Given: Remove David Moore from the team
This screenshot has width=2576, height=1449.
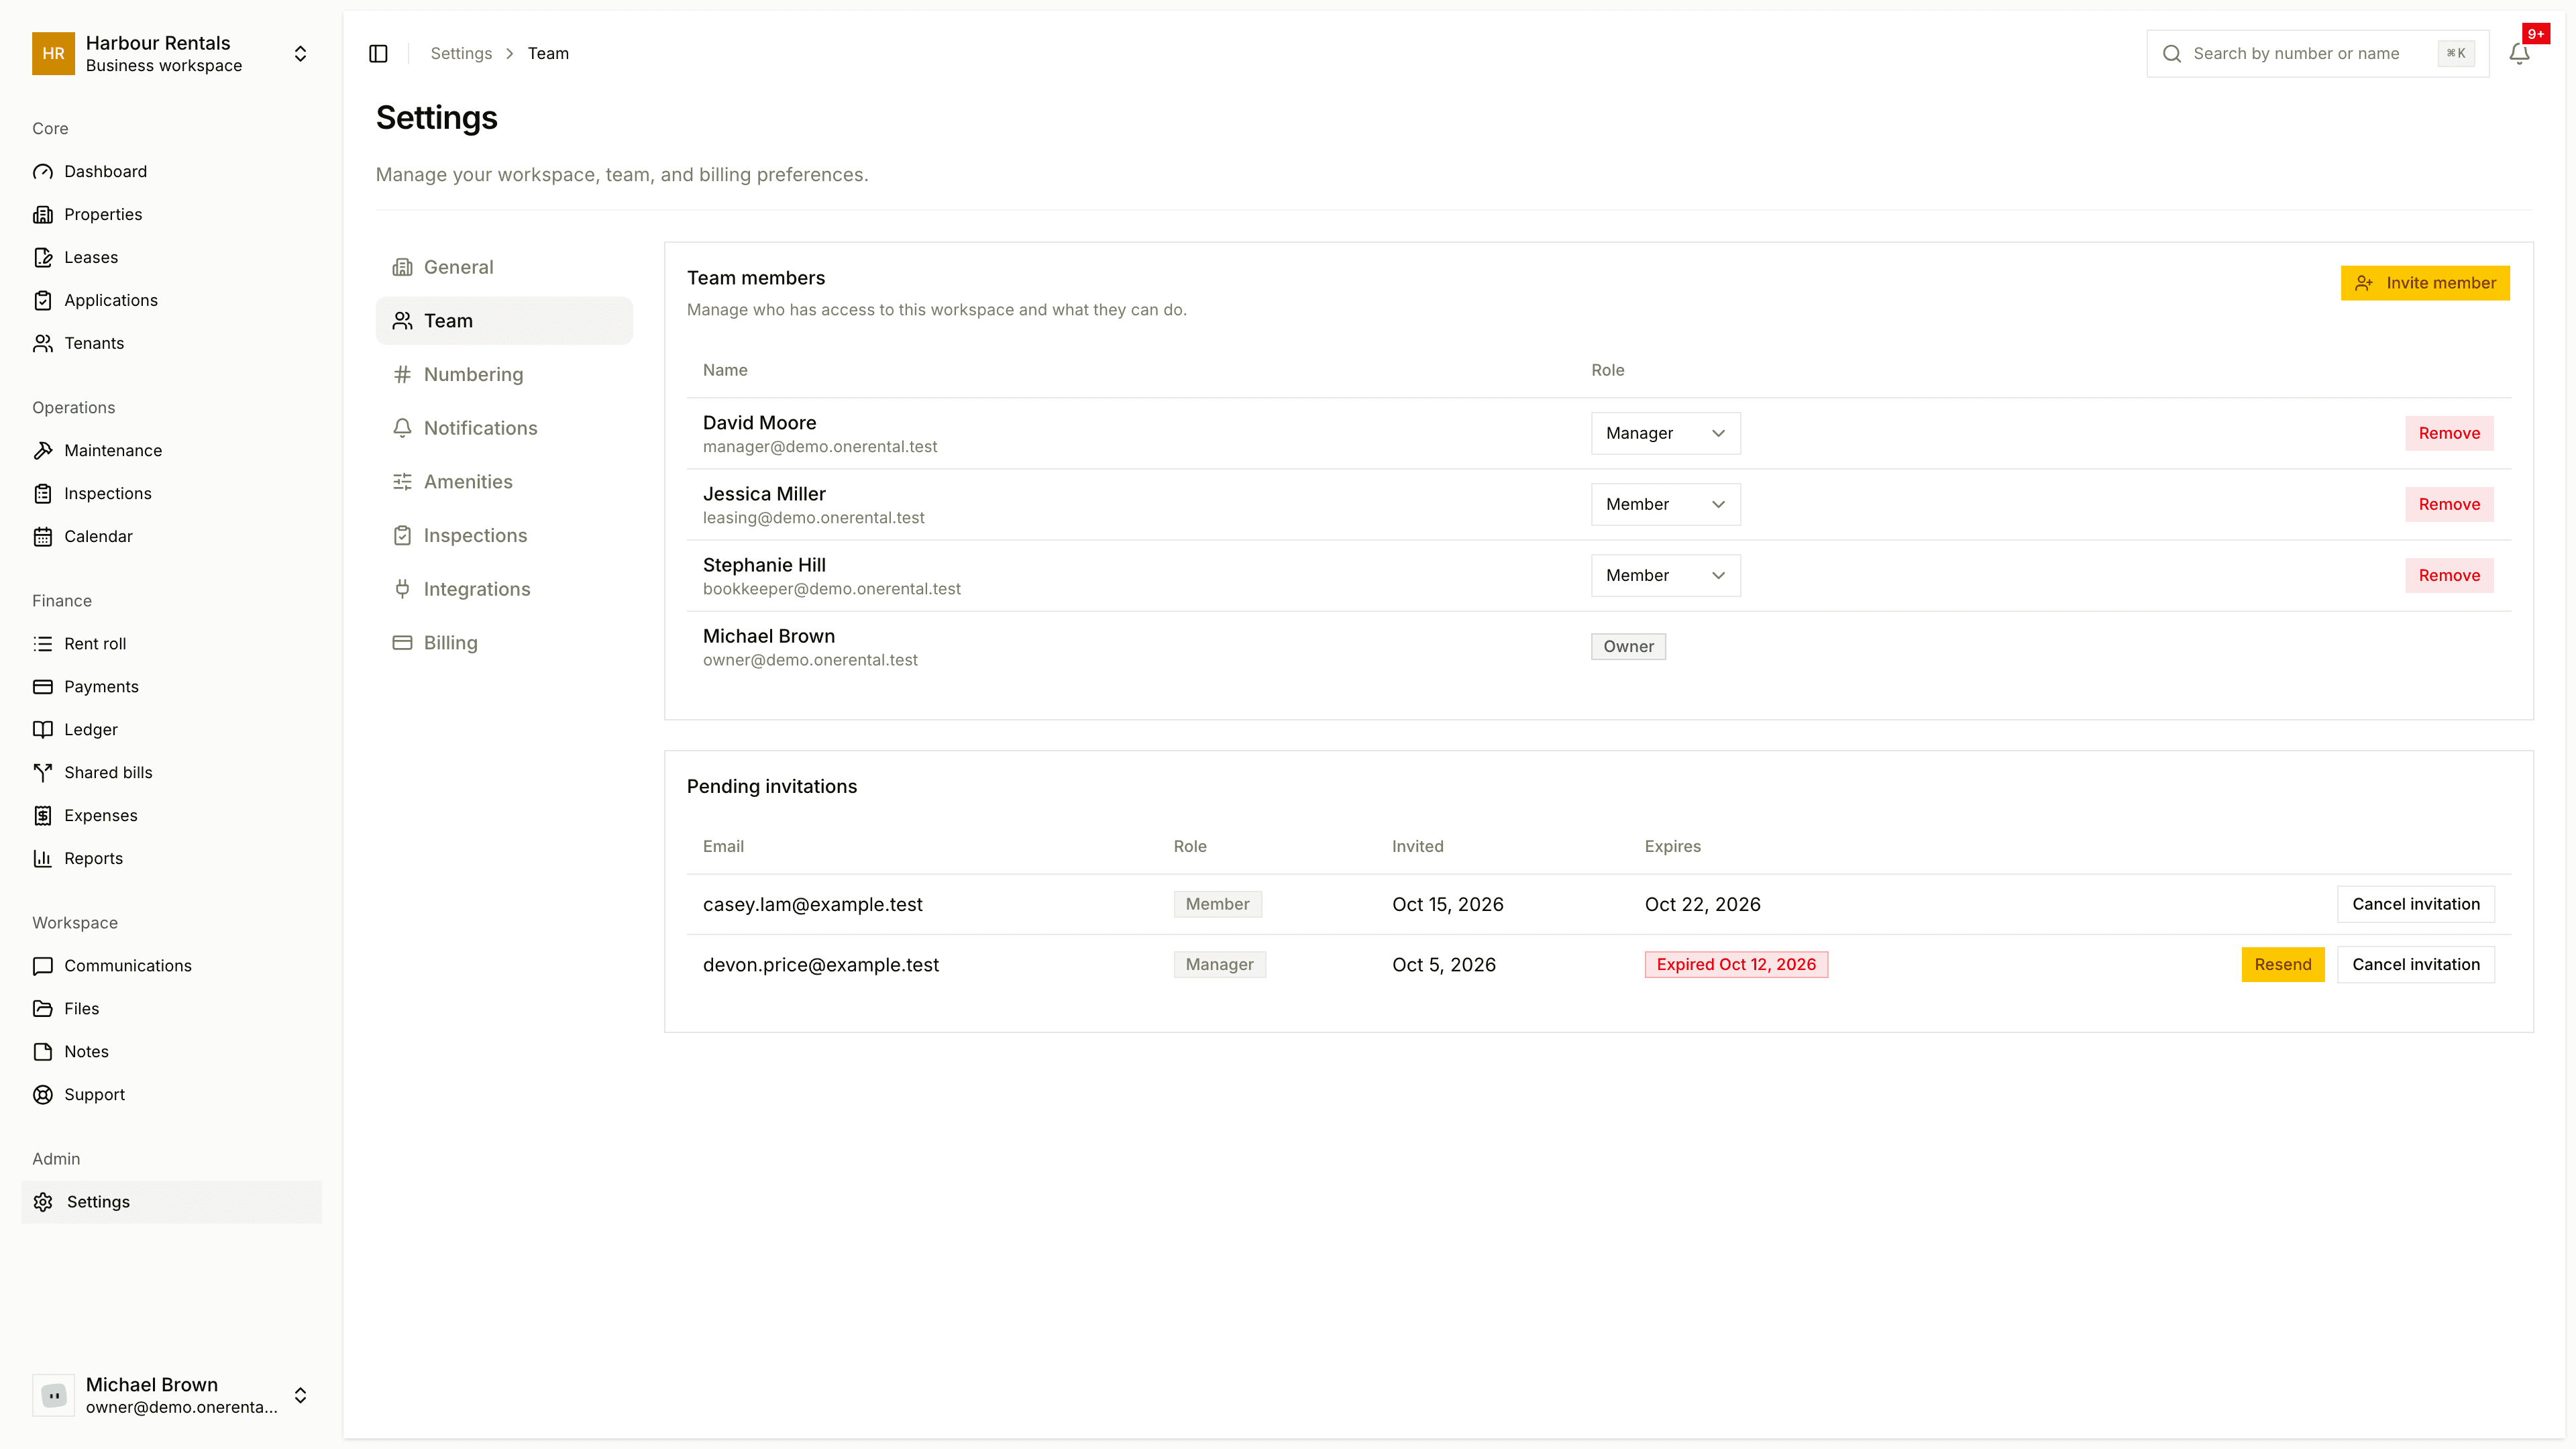Looking at the screenshot, I should coord(2449,433).
